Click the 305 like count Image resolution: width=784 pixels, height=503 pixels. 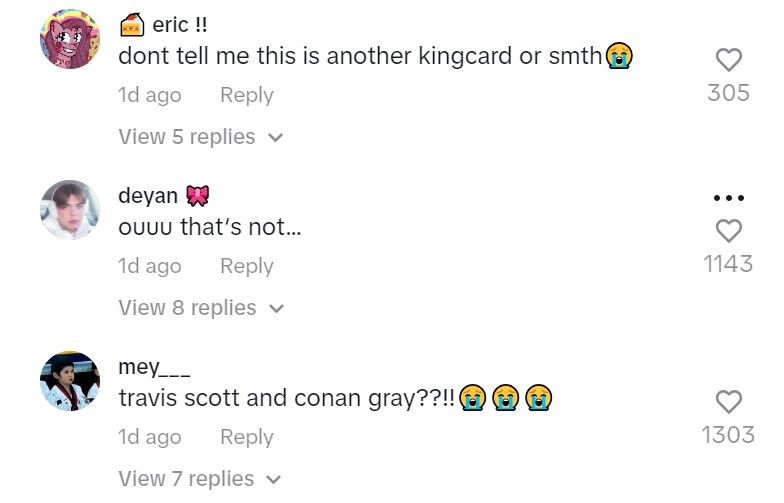tap(728, 93)
